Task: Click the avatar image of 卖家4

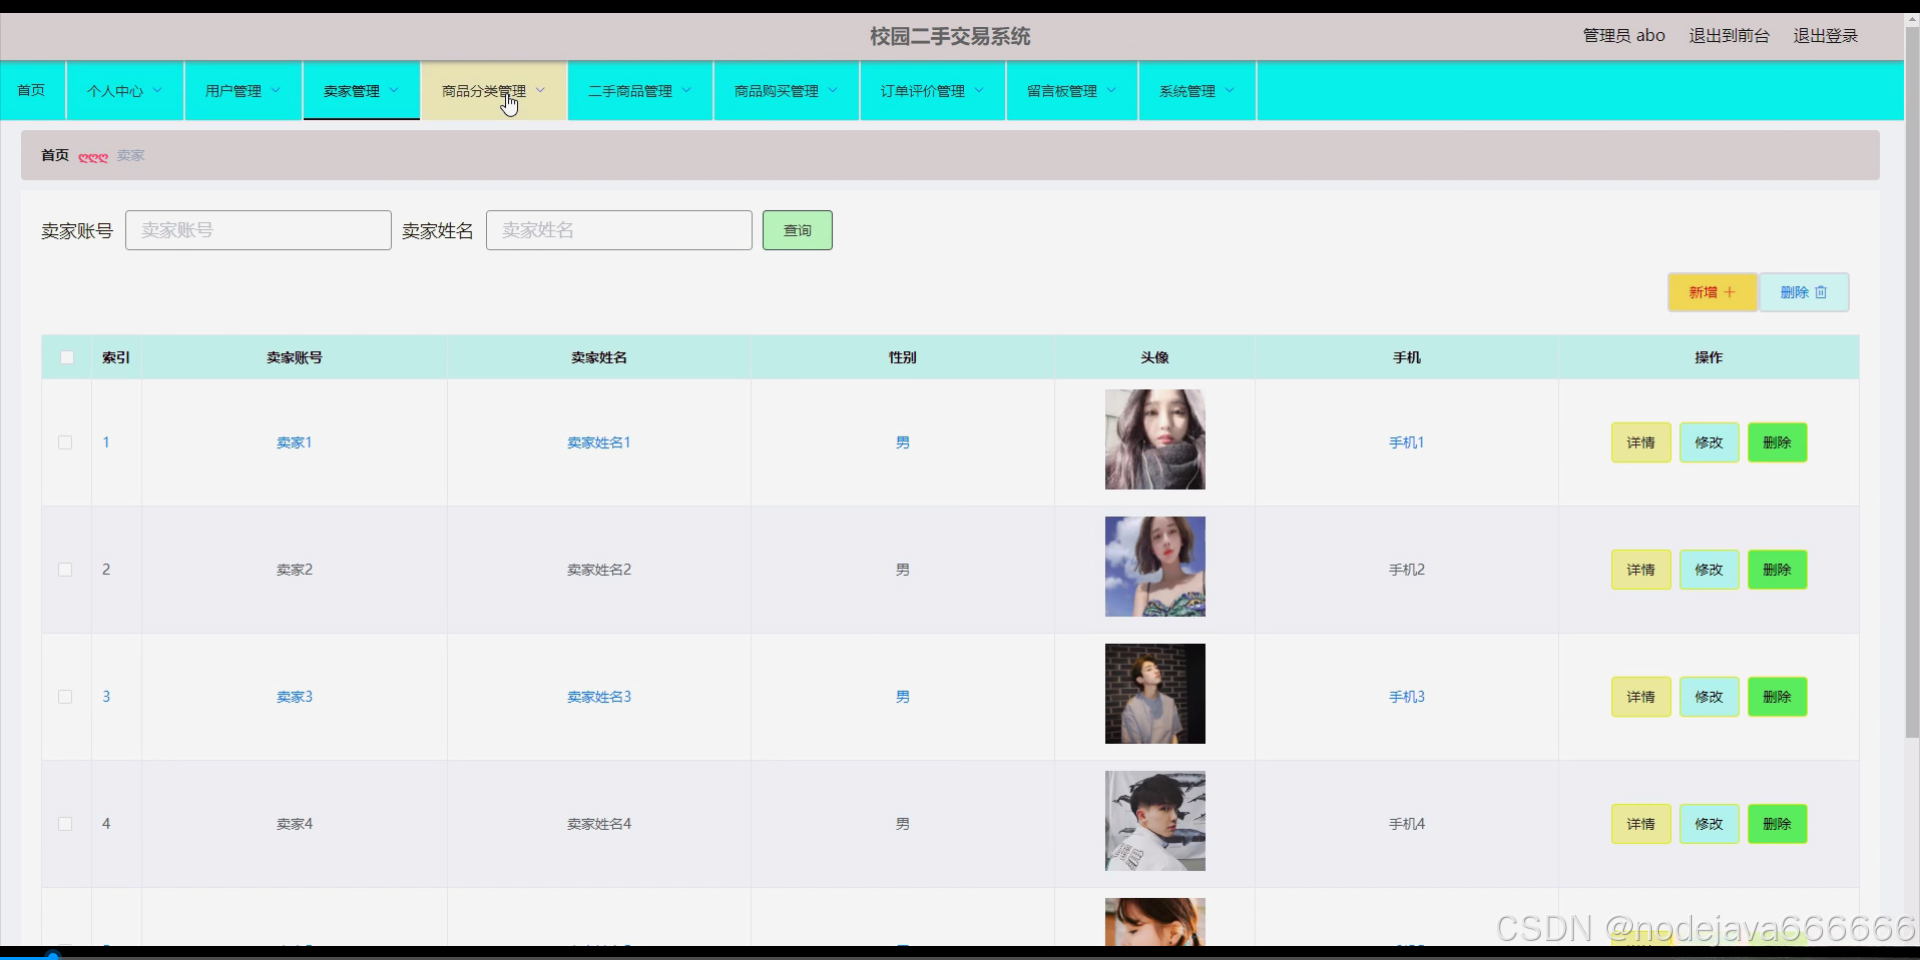Action: 1155,821
